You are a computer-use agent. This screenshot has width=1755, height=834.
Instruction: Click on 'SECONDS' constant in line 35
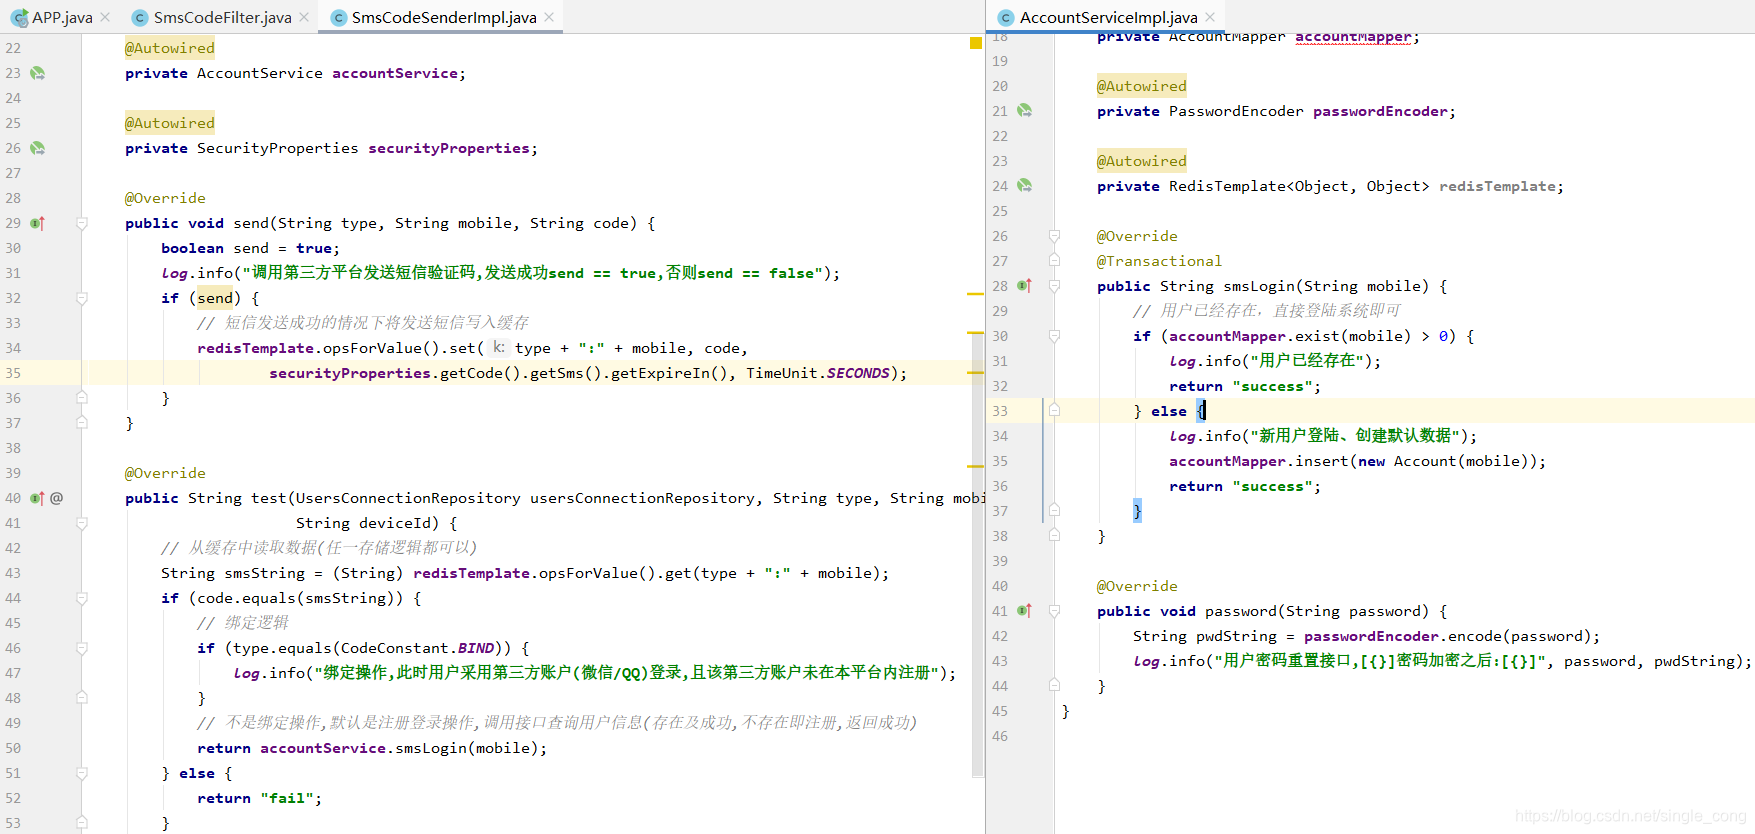coord(858,373)
